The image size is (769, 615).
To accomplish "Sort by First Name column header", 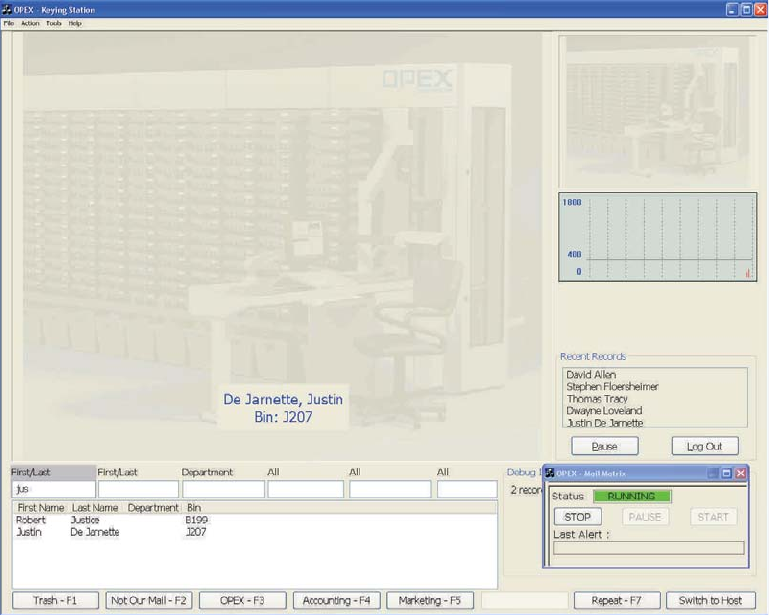I will coord(41,508).
